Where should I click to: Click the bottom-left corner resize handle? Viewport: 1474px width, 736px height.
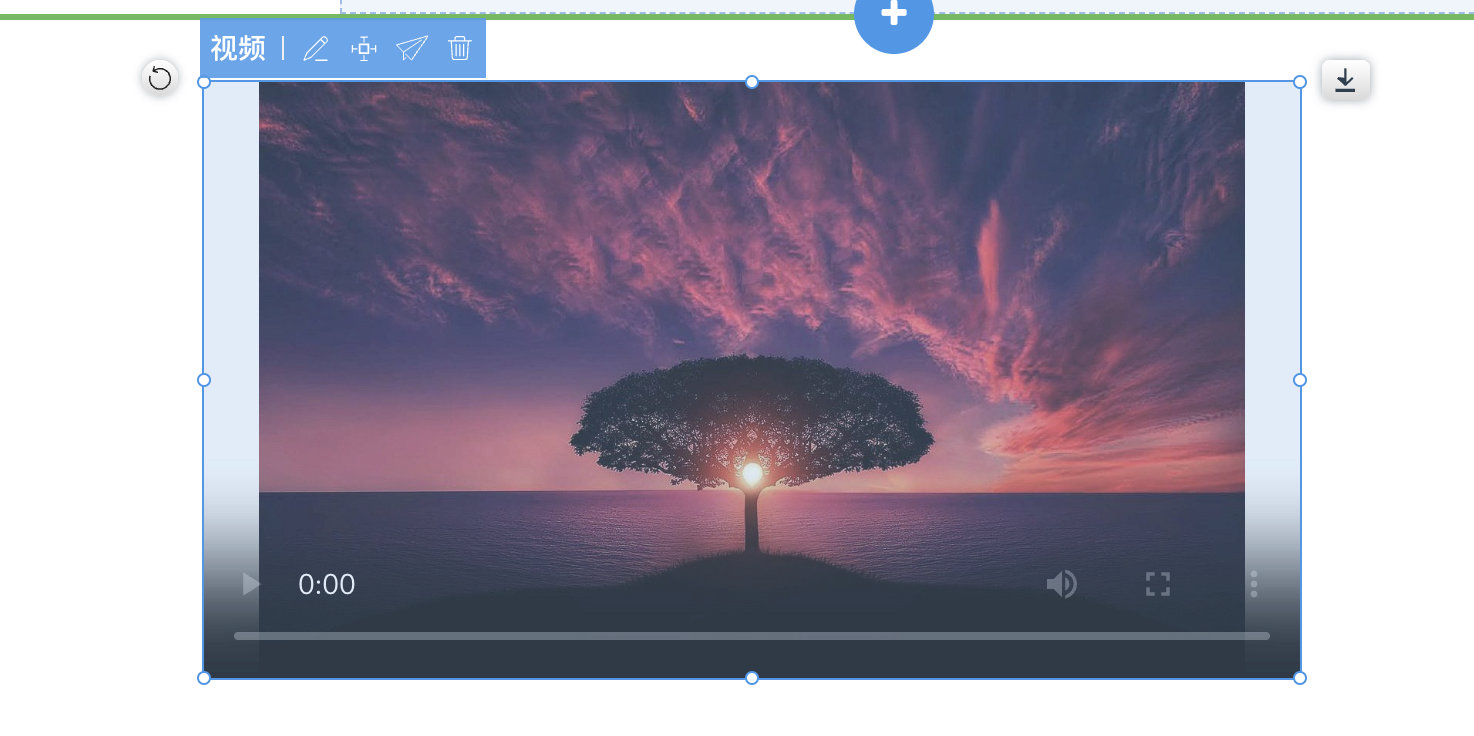204,678
